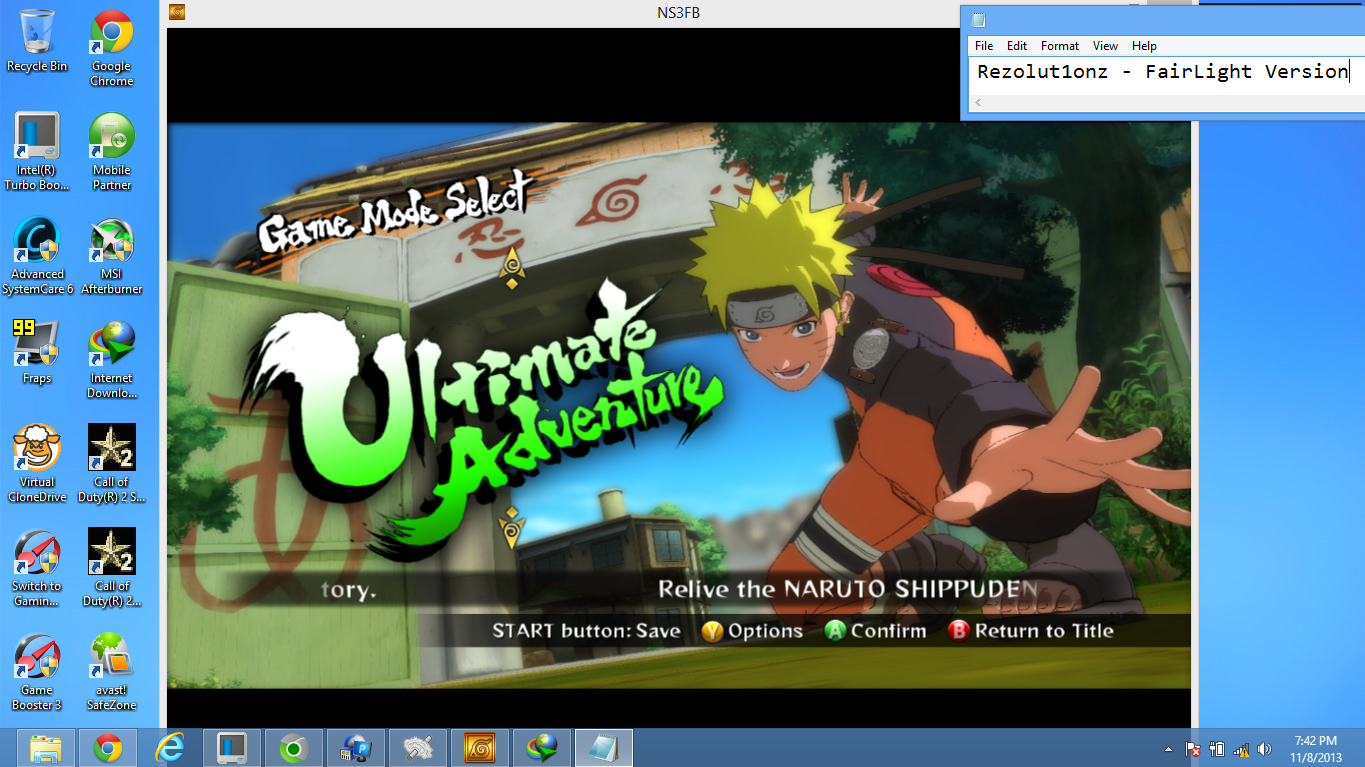The height and width of the screenshot is (767, 1365).
Task: Select the avast! SafeZone desktop icon
Action: click(x=112, y=671)
